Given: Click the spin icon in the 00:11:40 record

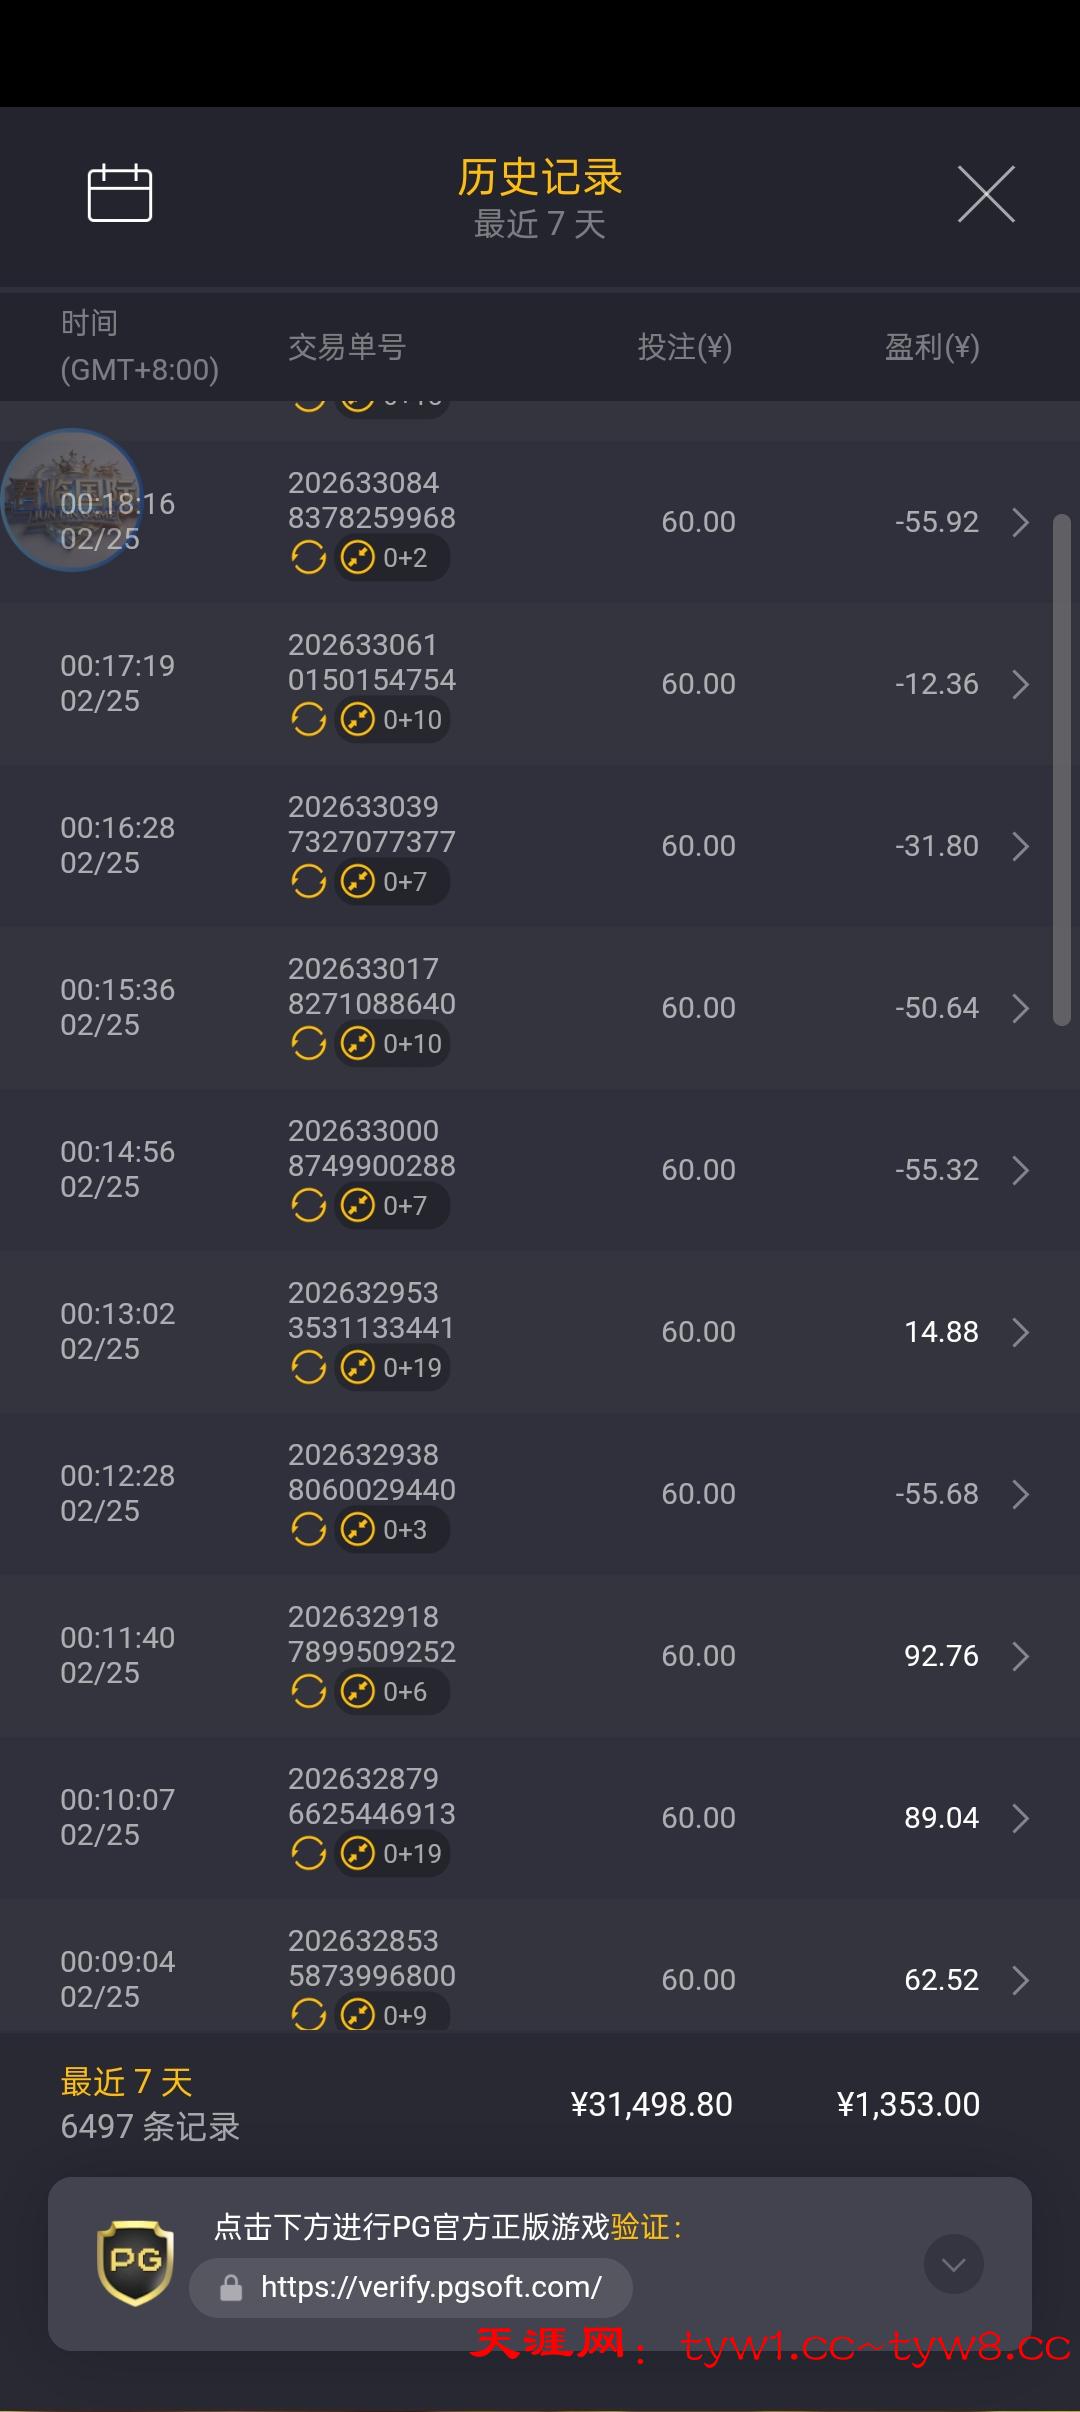Looking at the screenshot, I should [308, 1691].
